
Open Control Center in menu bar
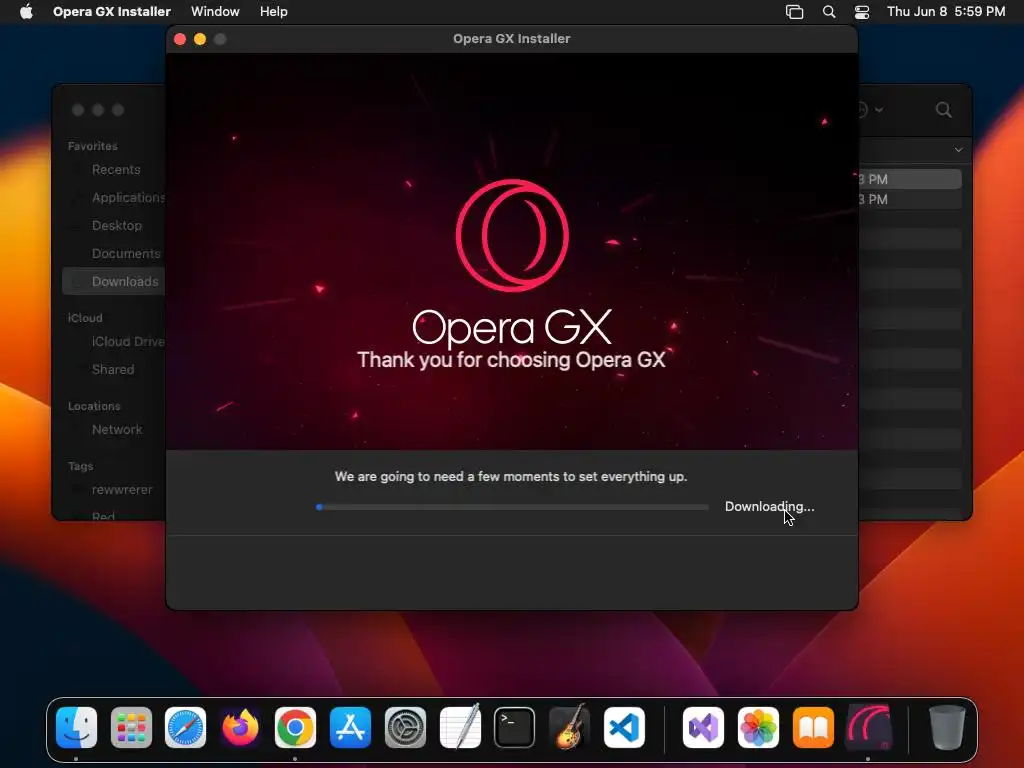[x=862, y=12]
